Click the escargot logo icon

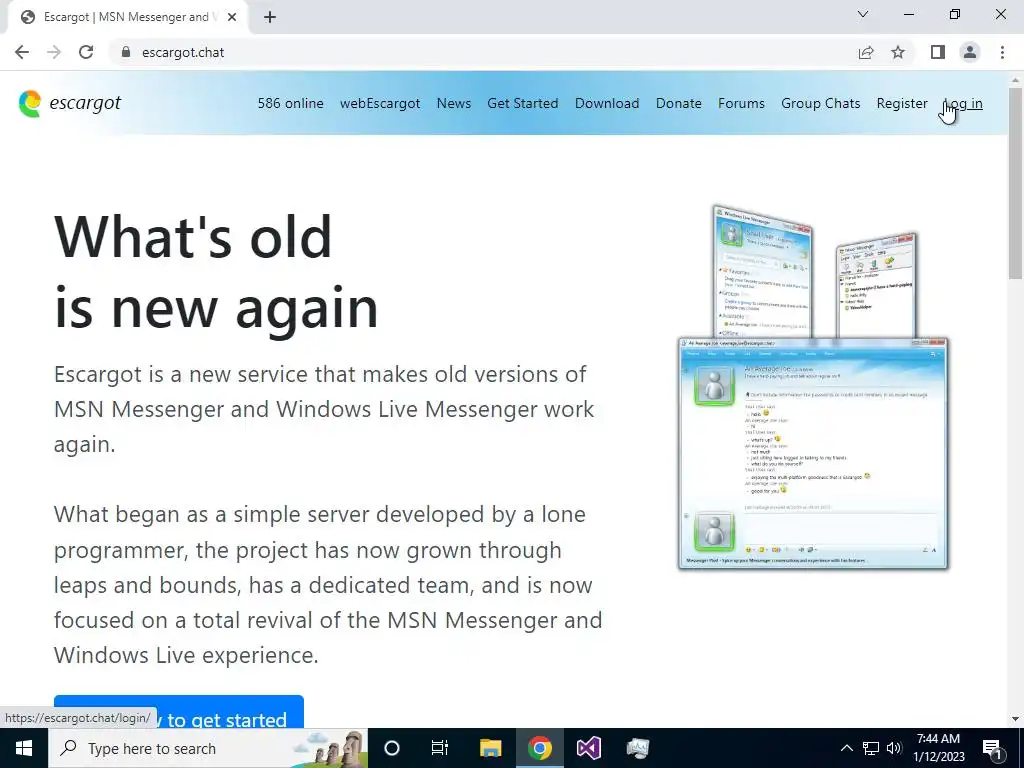click(30, 104)
